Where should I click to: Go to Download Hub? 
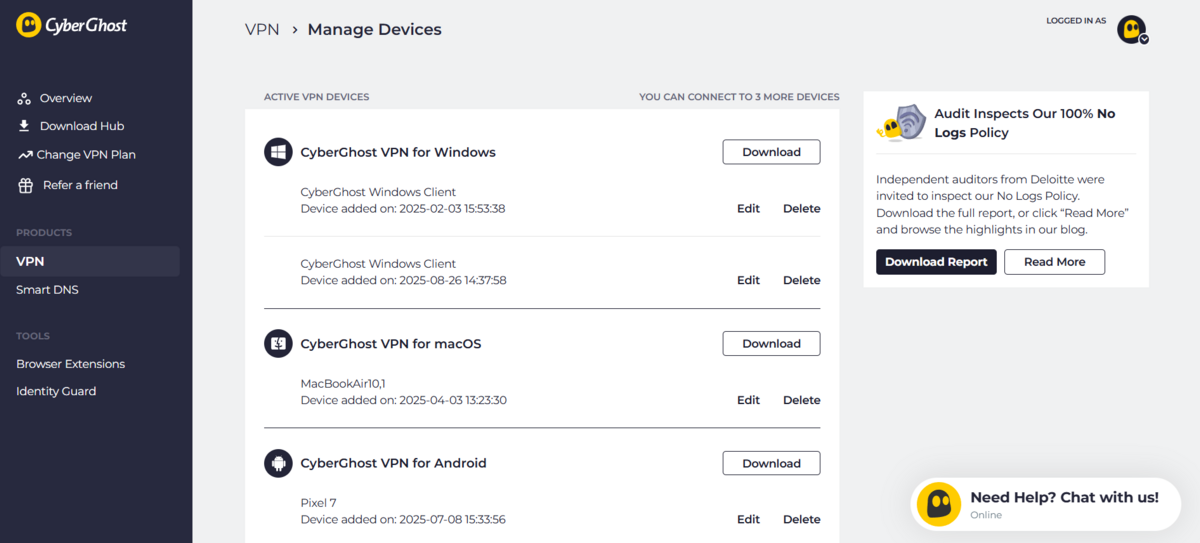pyautogui.click(x=82, y=126)
